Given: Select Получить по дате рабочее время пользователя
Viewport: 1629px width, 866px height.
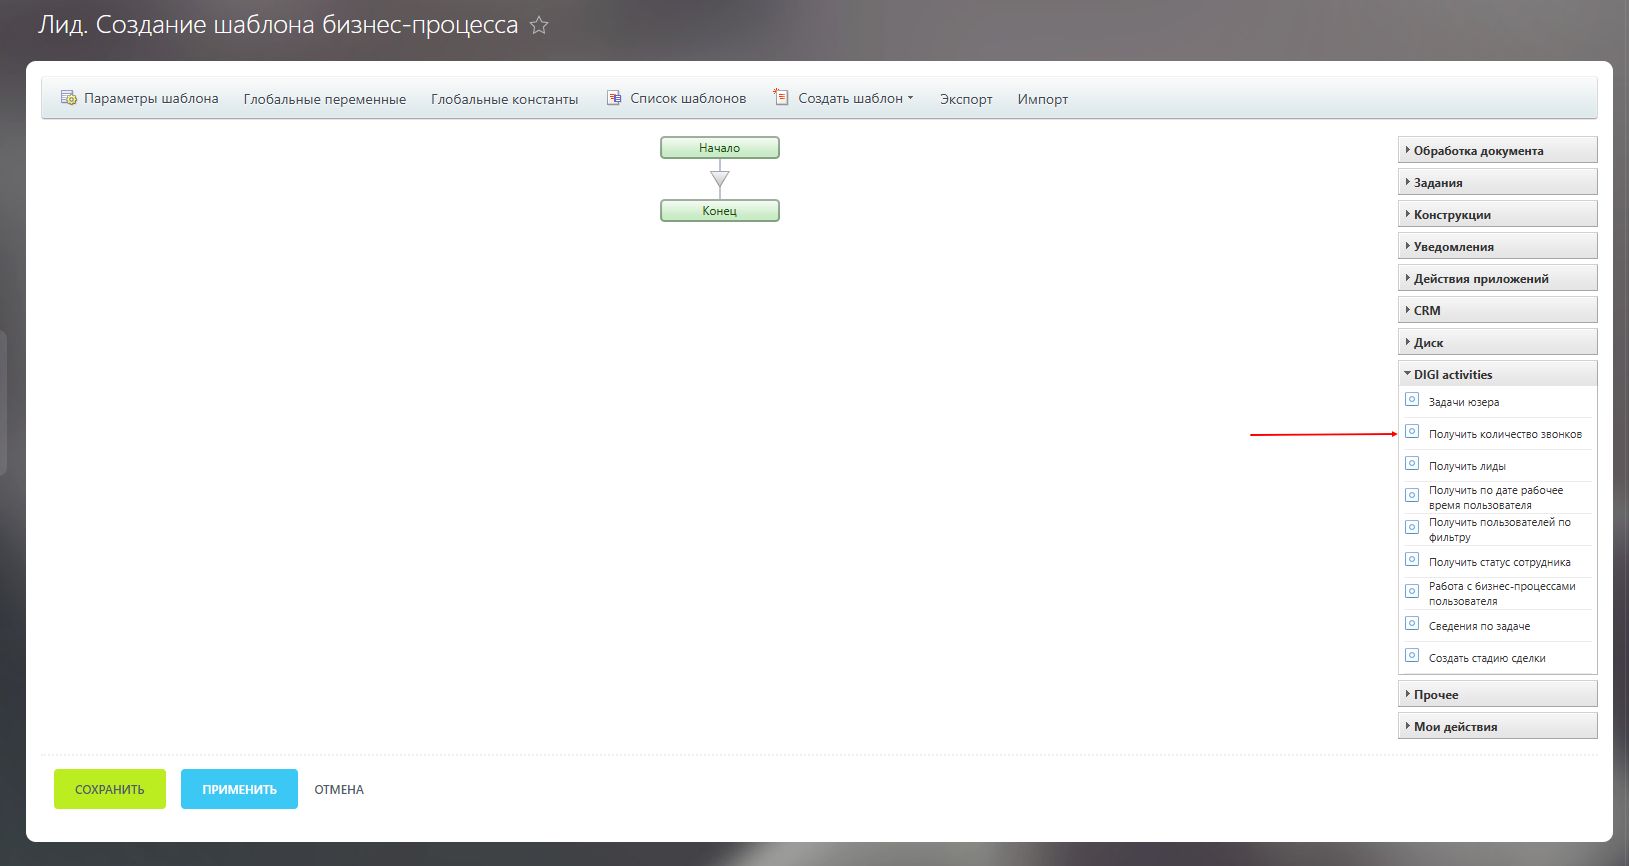Looking at the screenshot, I should point(1496,497).
